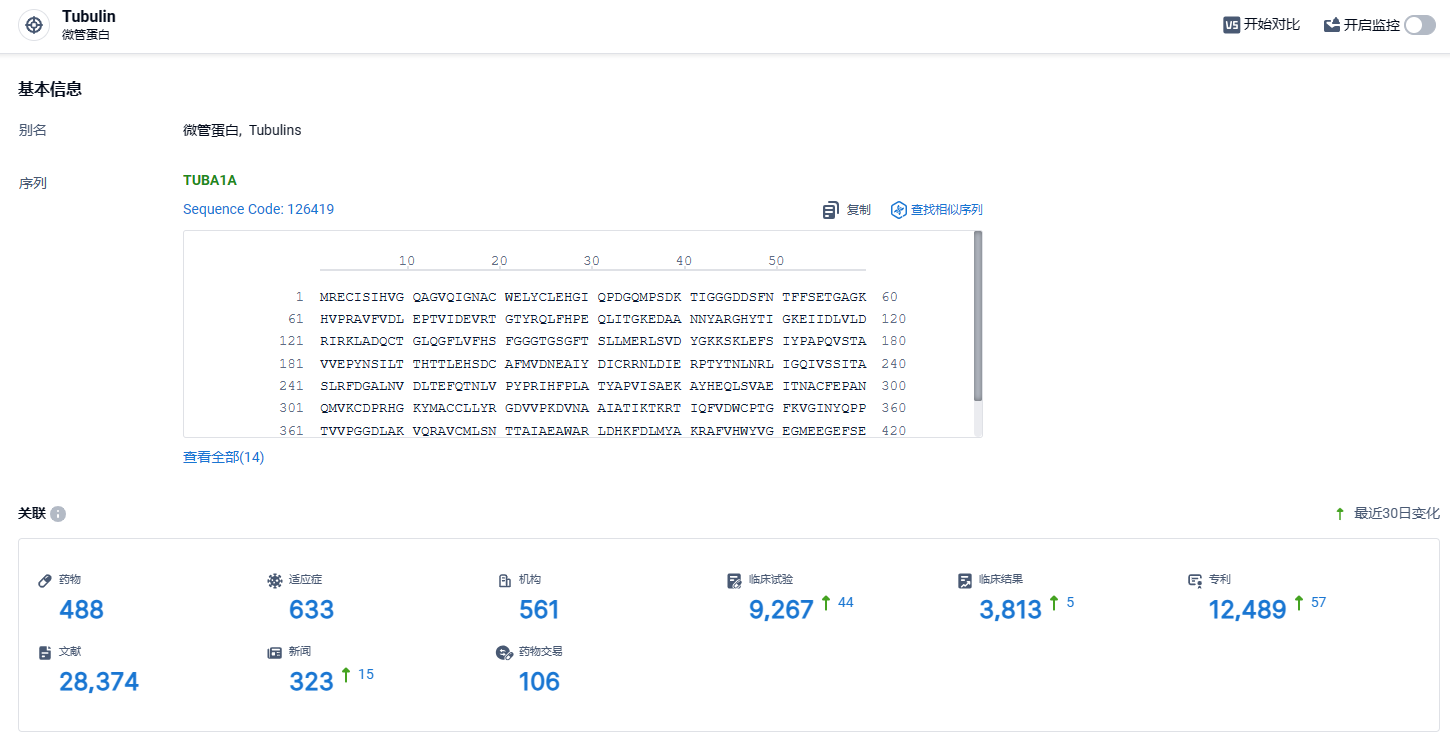Click the patent icon beside 专利
Image resolution: width=1450 pixels, height=741 pixels.
point(1195,580)
